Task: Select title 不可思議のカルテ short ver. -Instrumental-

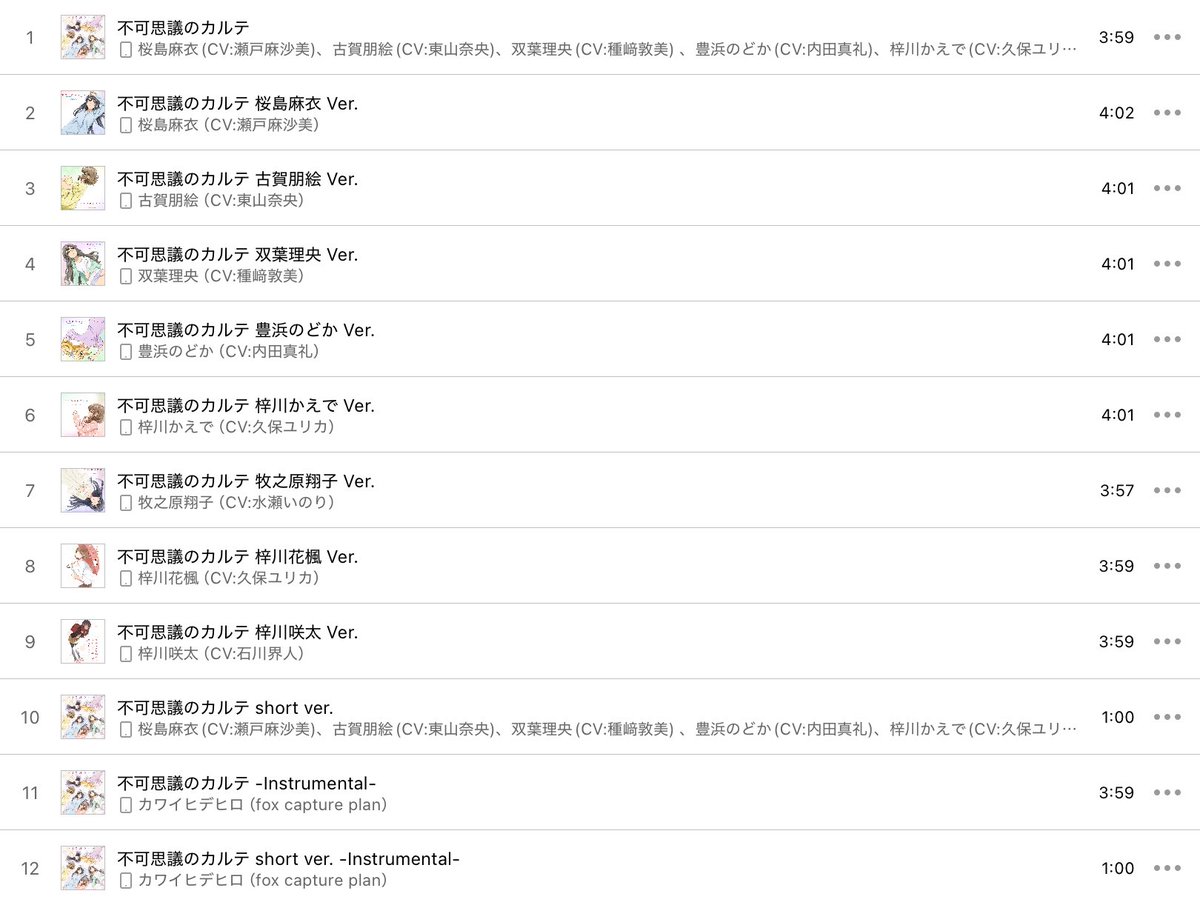Action: (288, 858)
